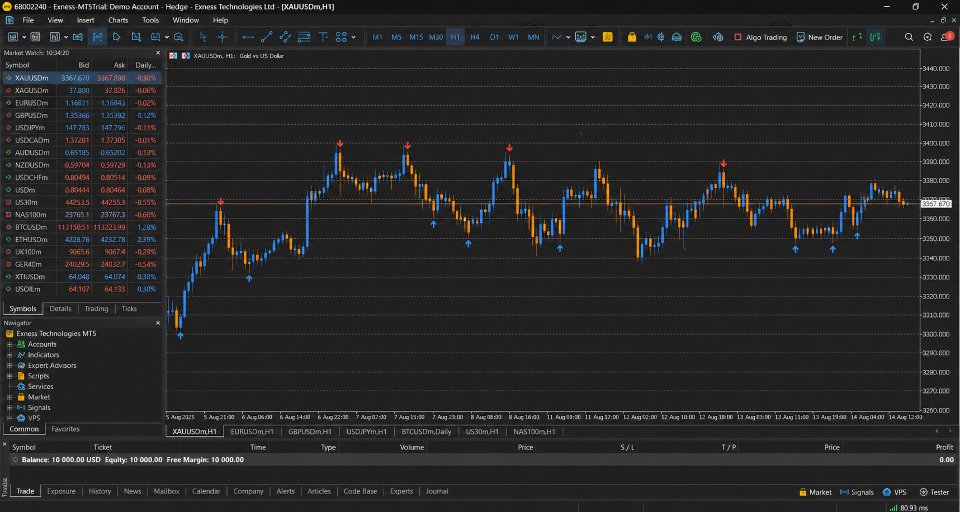
Task: Select the NAS100m symbol row
Action: click(x=82, y=214)
